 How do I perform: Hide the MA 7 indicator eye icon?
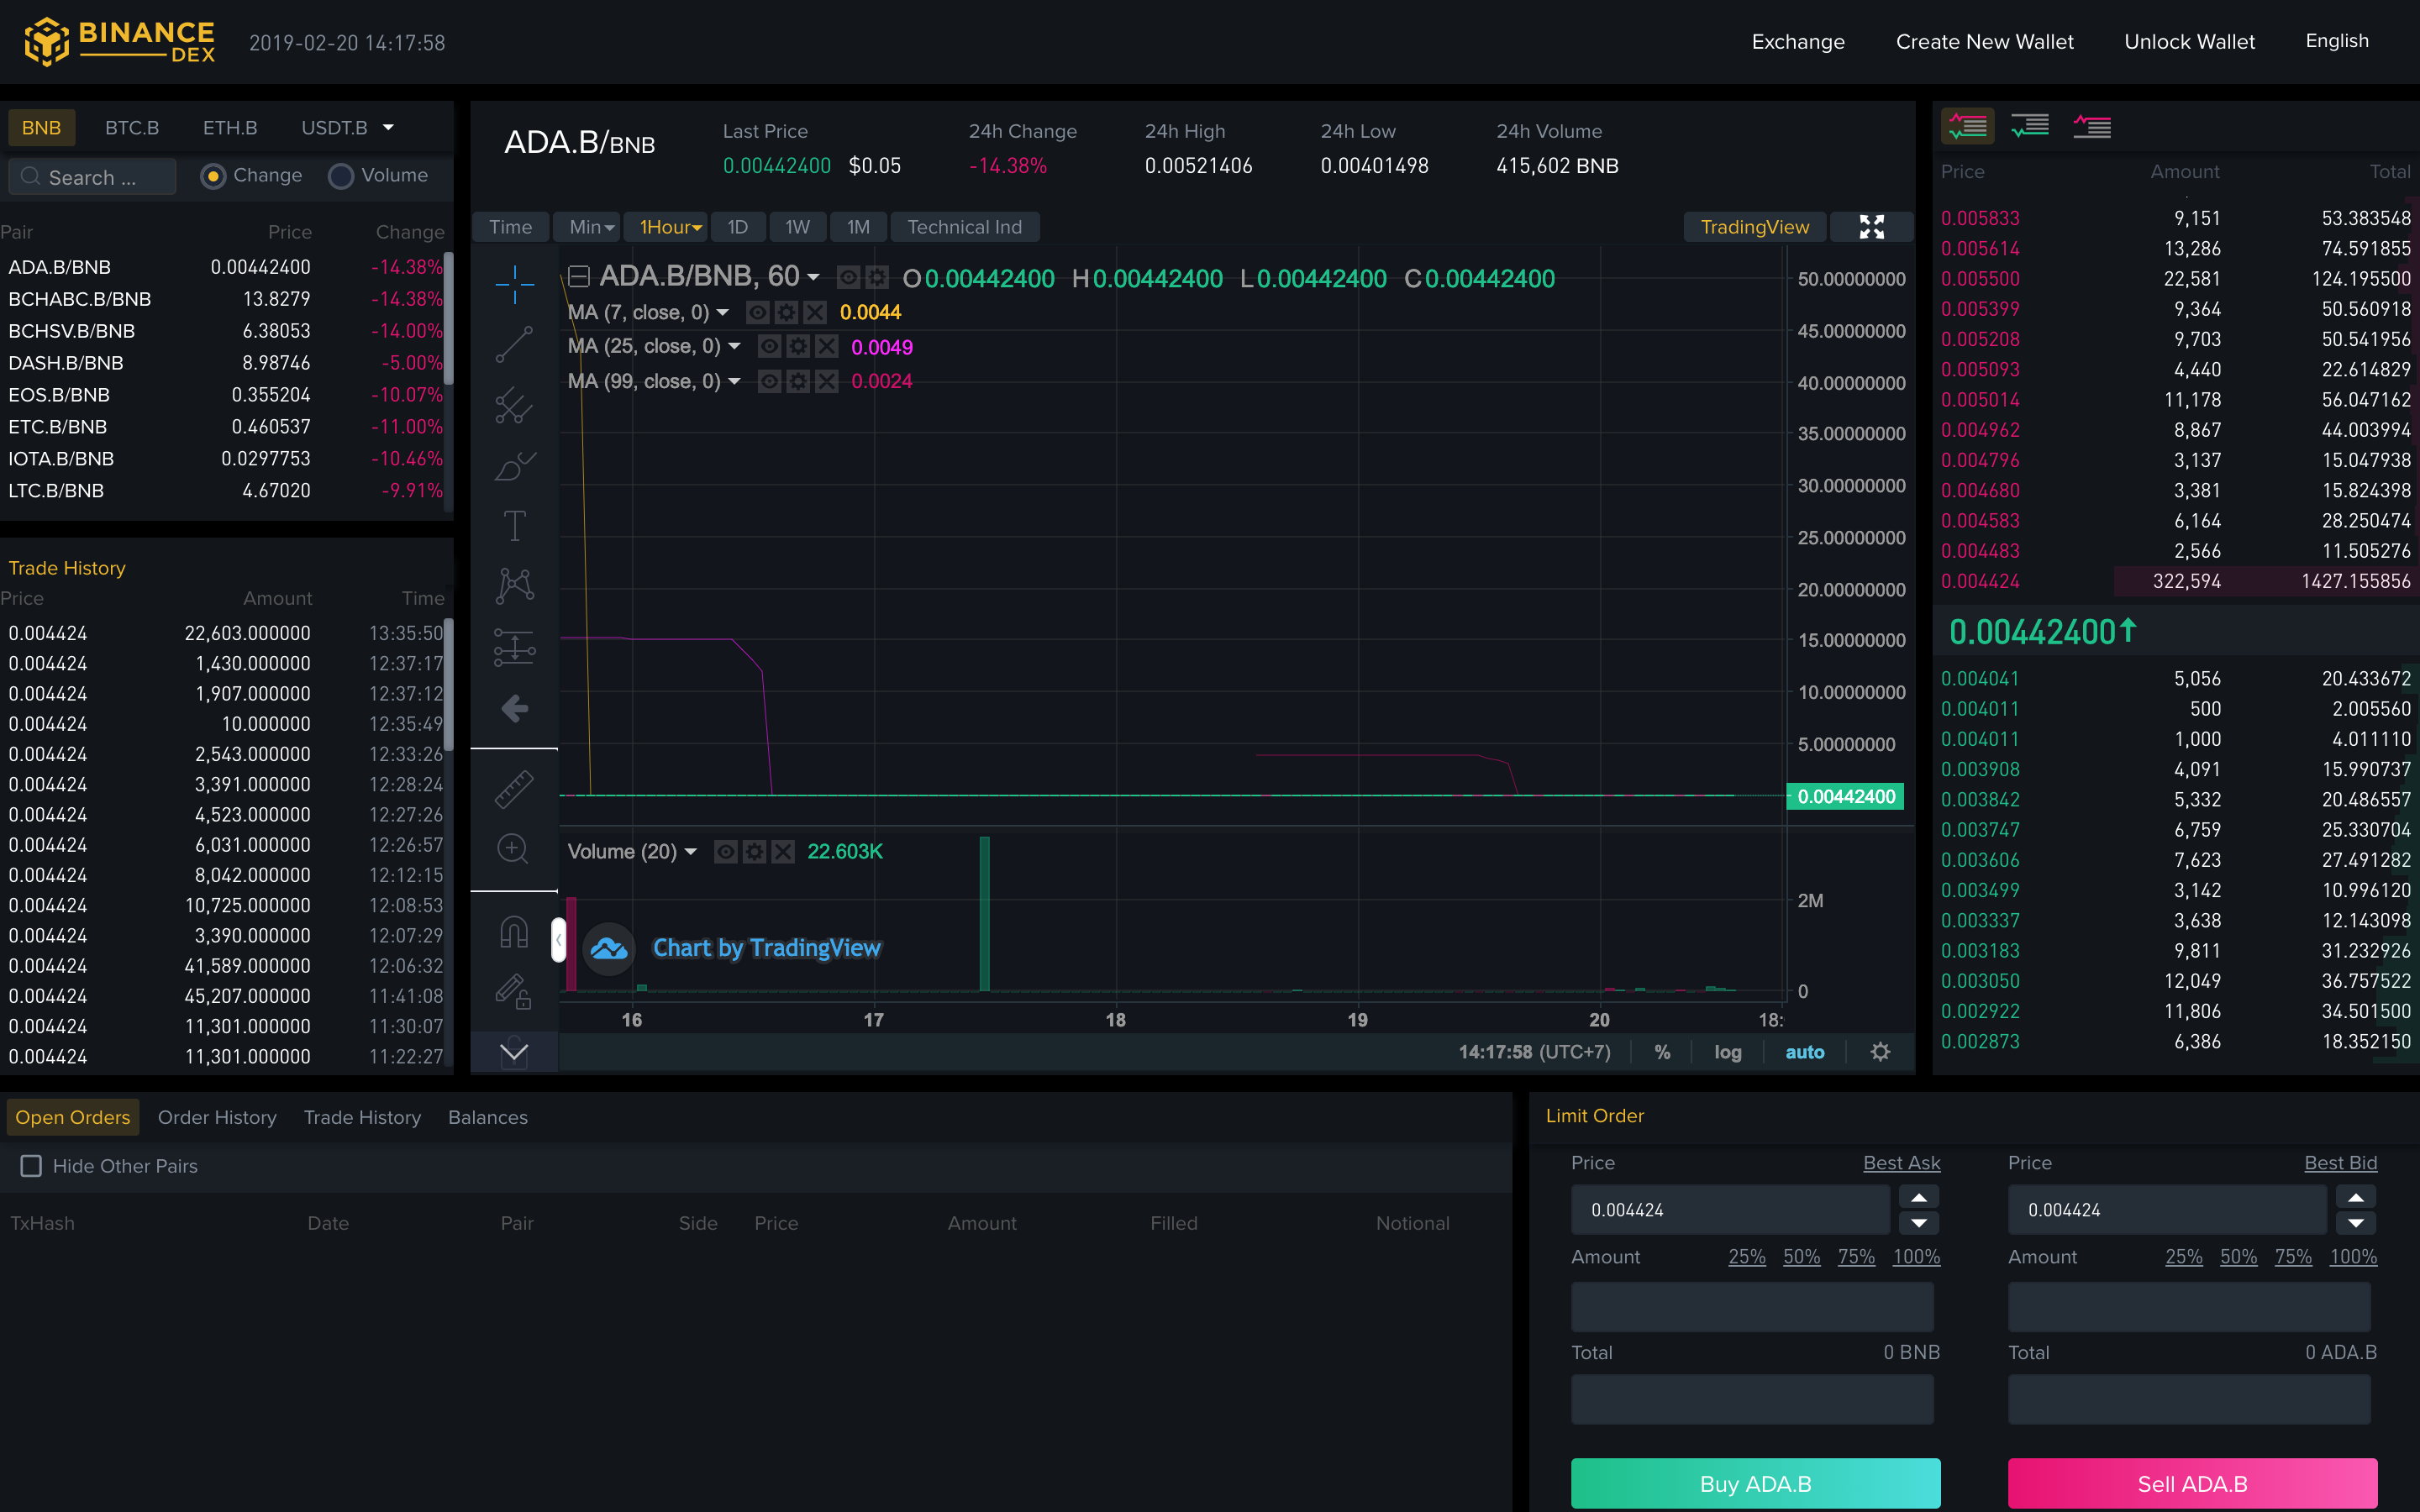tap(758, 313)
